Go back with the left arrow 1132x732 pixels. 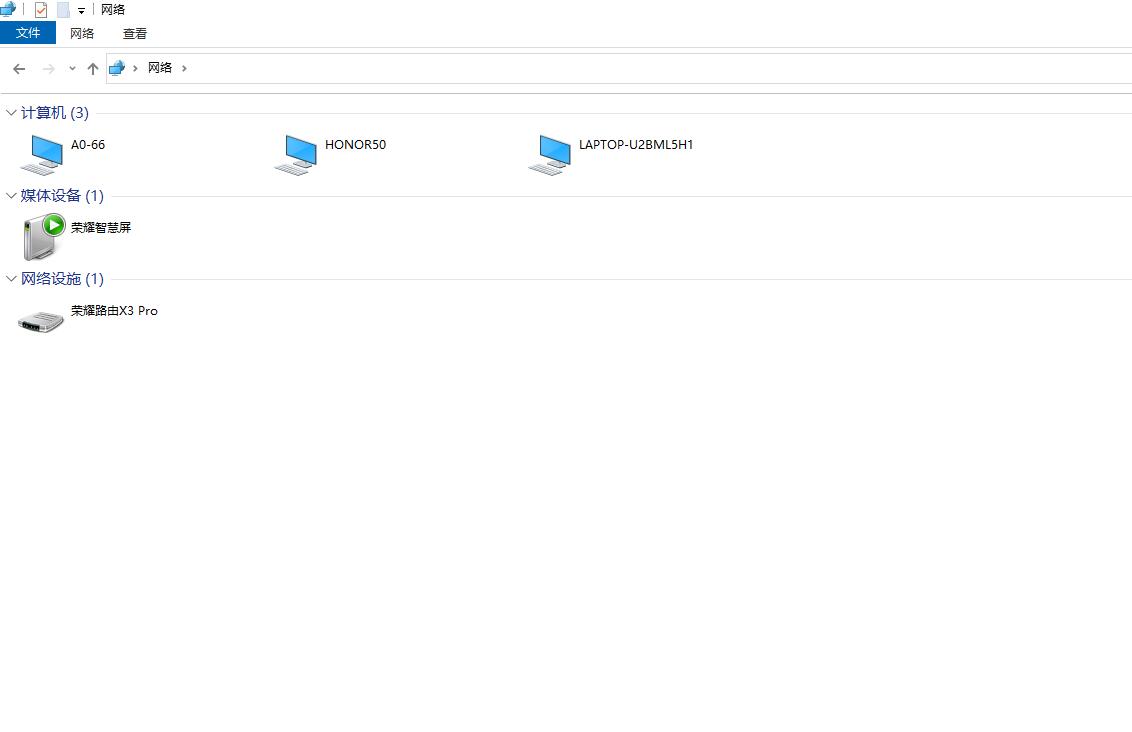click(19, 69)
